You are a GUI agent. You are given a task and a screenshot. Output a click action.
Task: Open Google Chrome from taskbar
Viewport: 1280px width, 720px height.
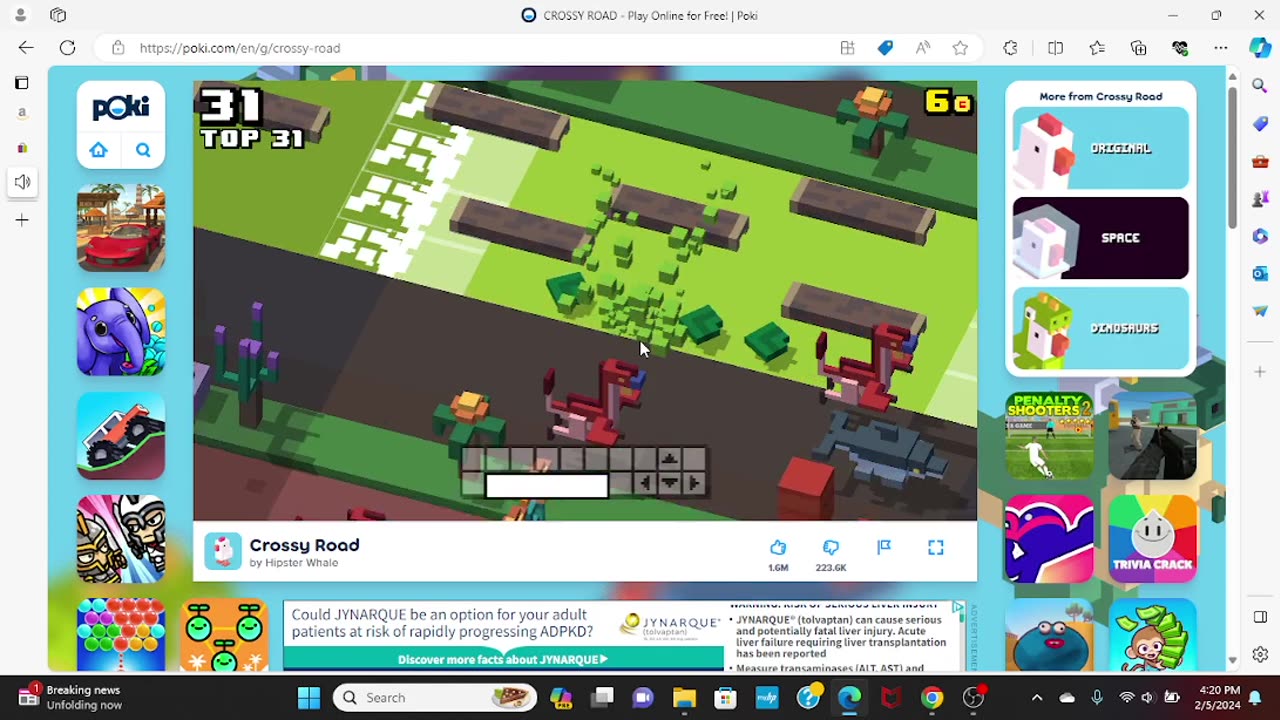tap(932, 698)
